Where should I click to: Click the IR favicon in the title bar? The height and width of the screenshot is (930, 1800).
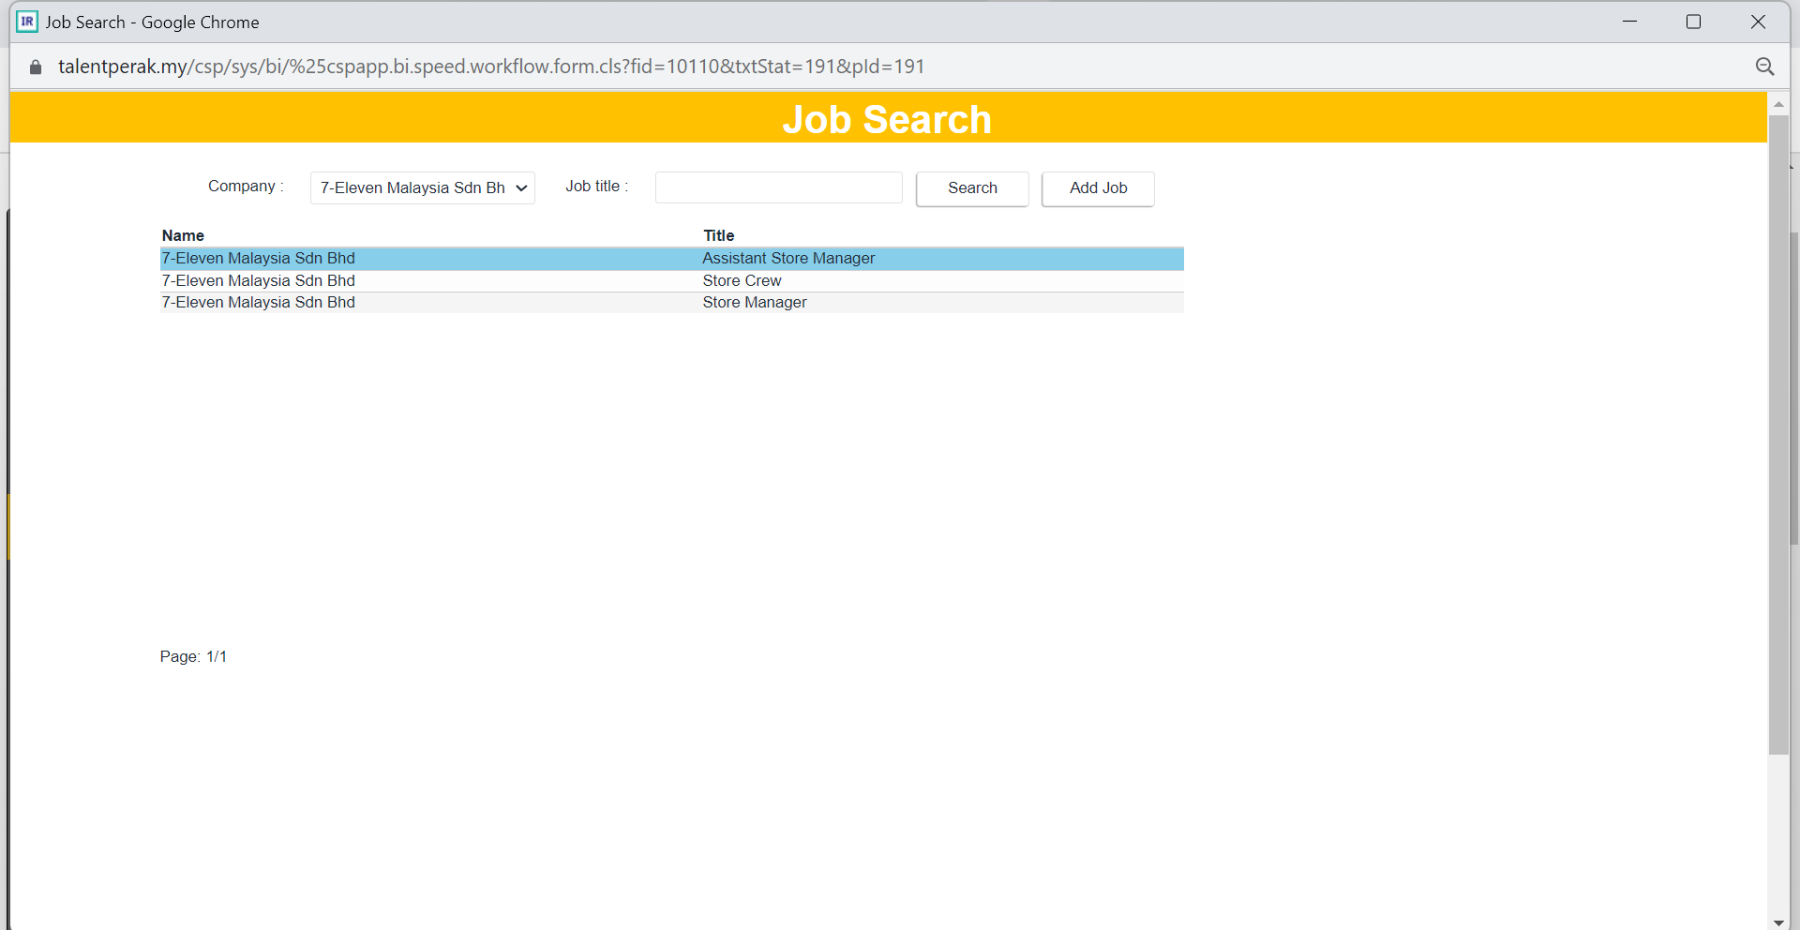[x=27, y=22]
